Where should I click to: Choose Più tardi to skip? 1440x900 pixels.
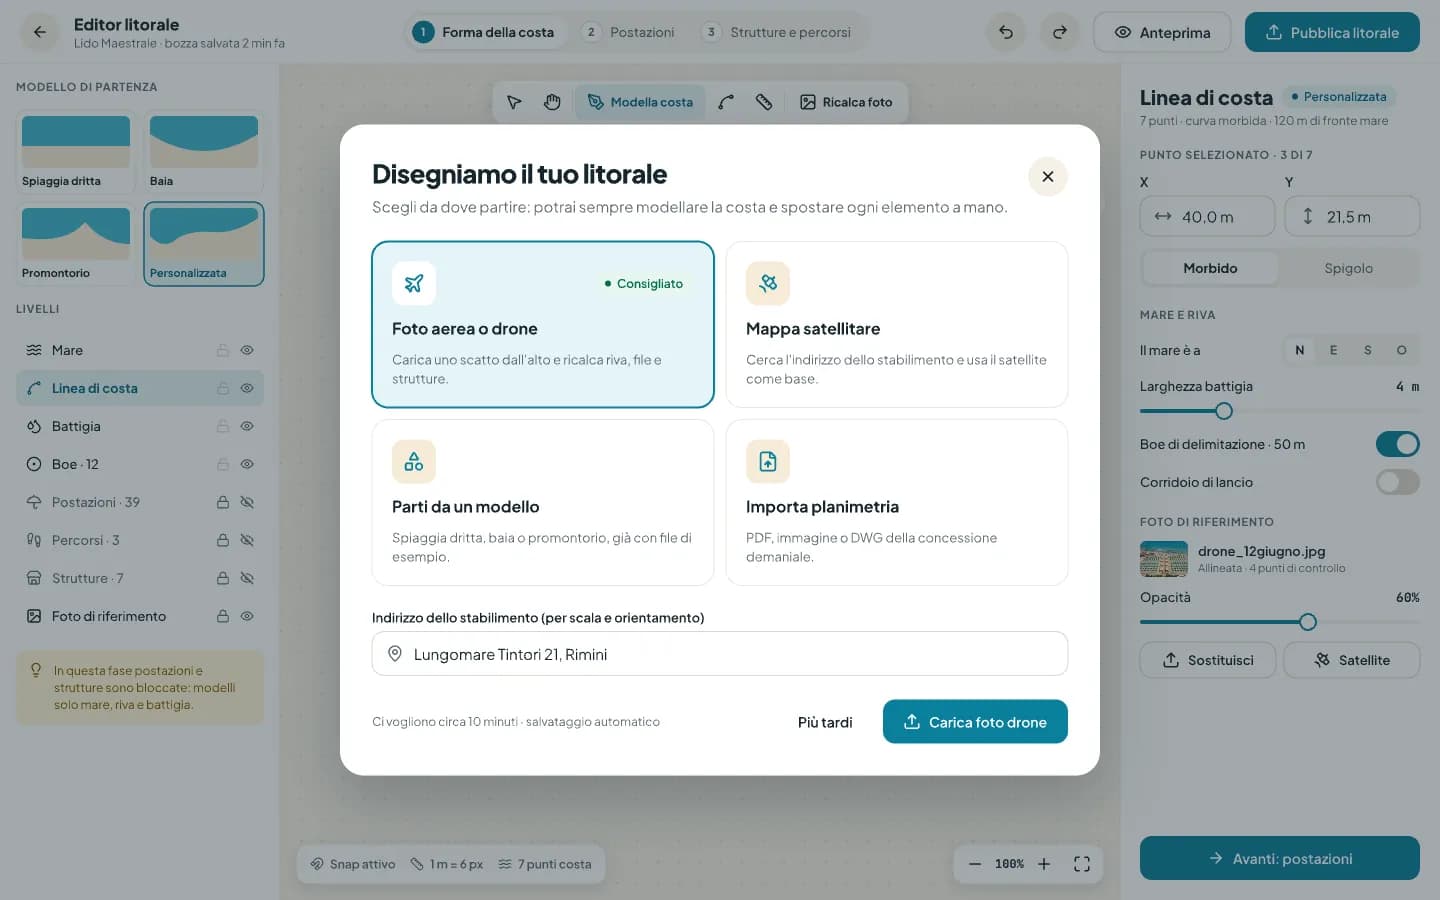825,722
